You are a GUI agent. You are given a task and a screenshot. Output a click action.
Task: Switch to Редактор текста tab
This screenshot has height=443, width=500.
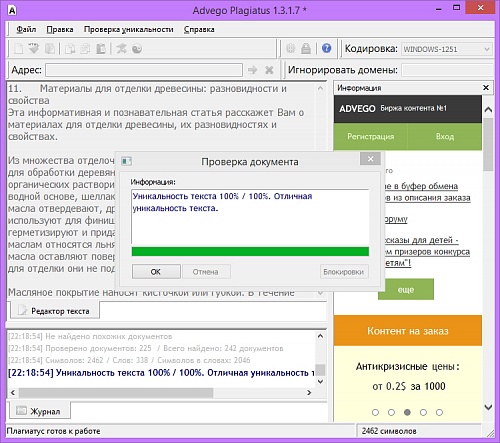click(x=55, y=311)
